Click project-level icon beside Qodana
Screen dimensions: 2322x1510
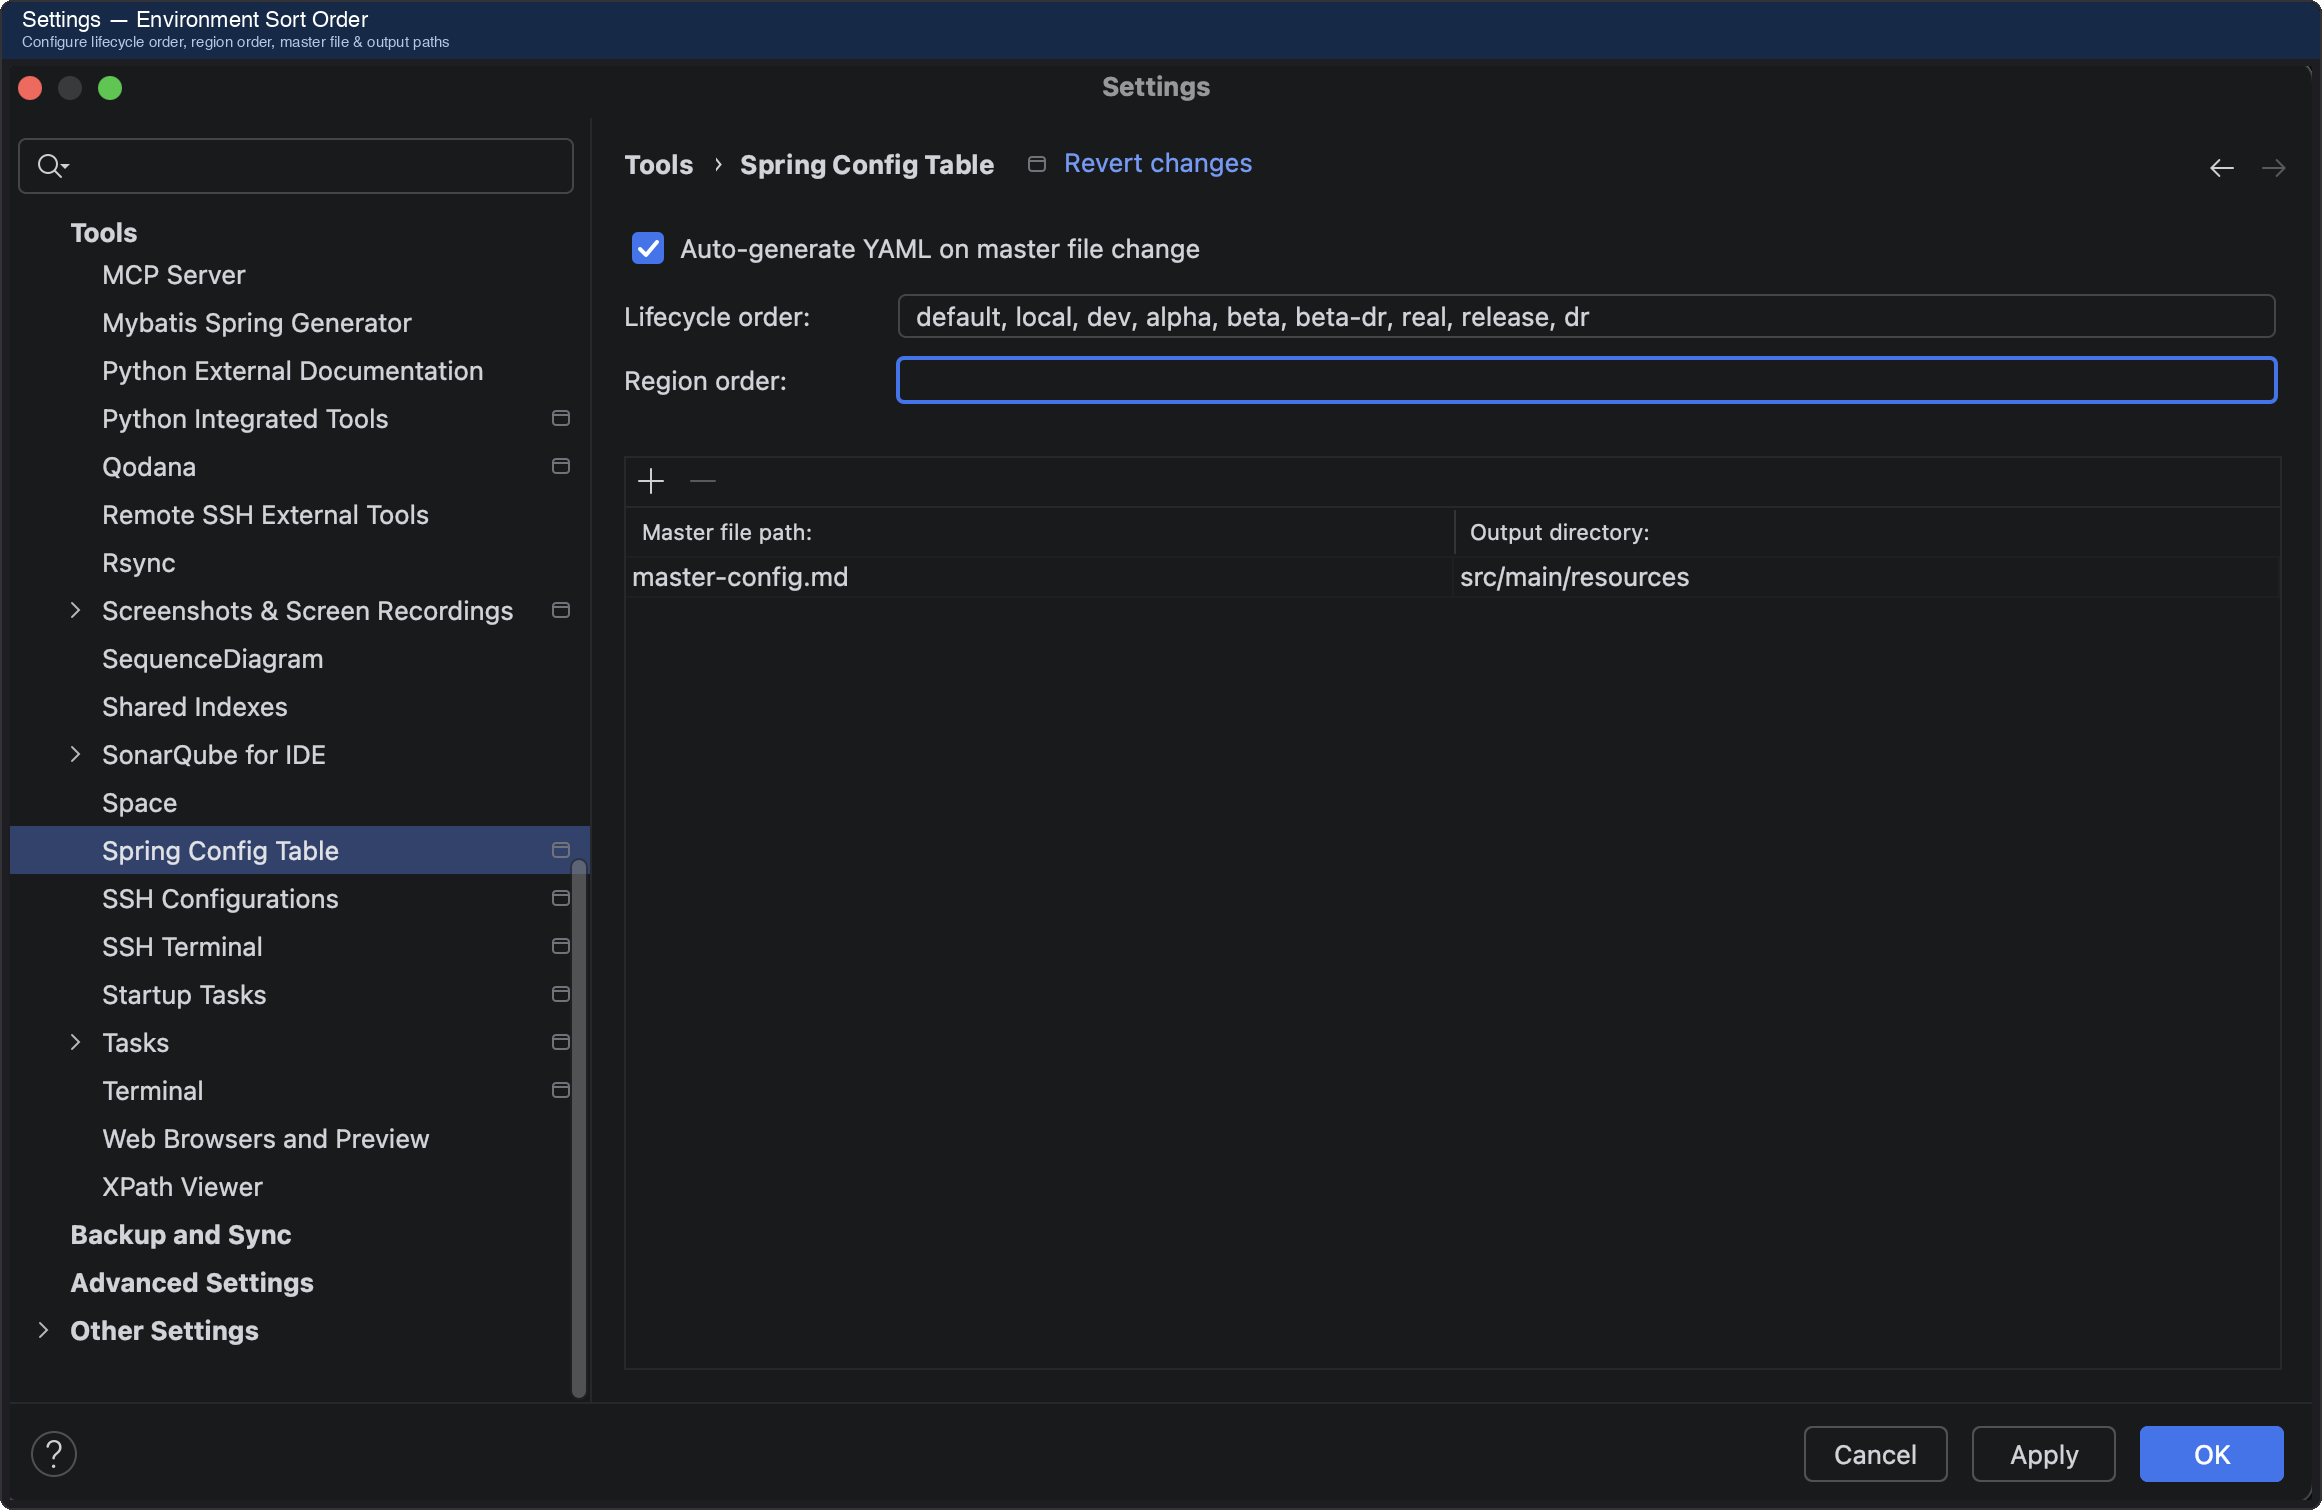coord(561,467)
